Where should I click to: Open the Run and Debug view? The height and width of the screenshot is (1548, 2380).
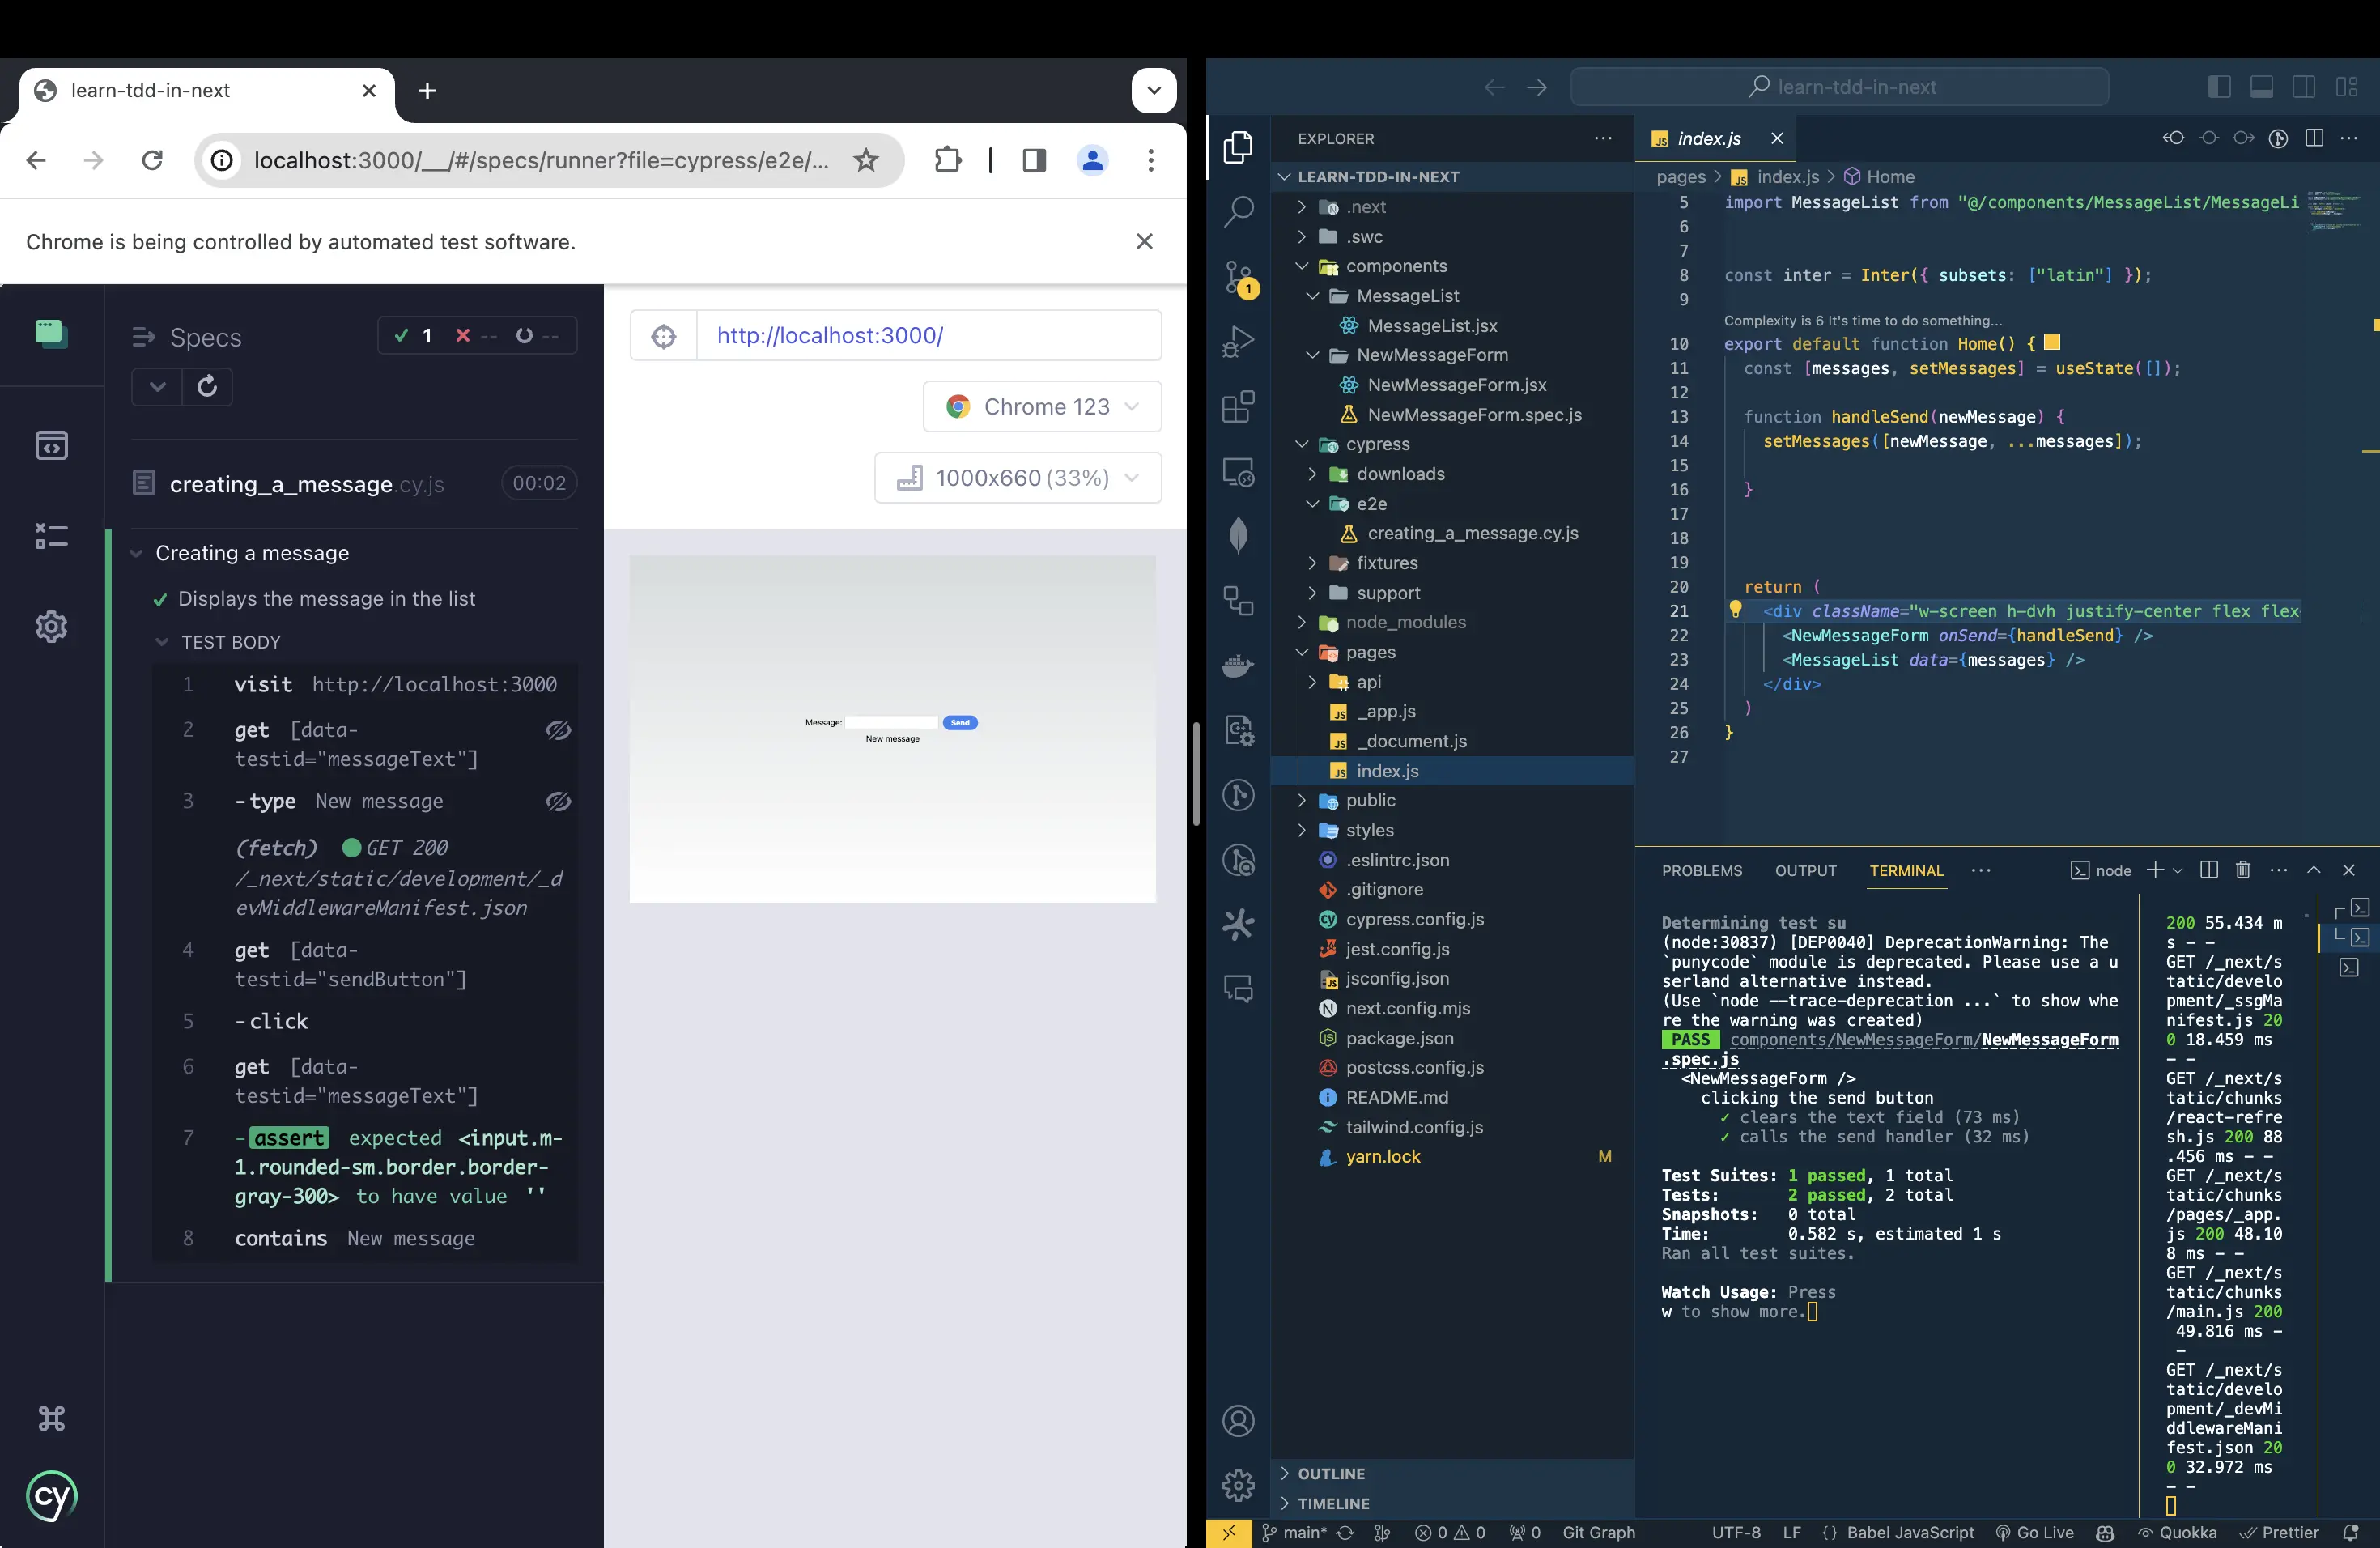[1238, 342]
